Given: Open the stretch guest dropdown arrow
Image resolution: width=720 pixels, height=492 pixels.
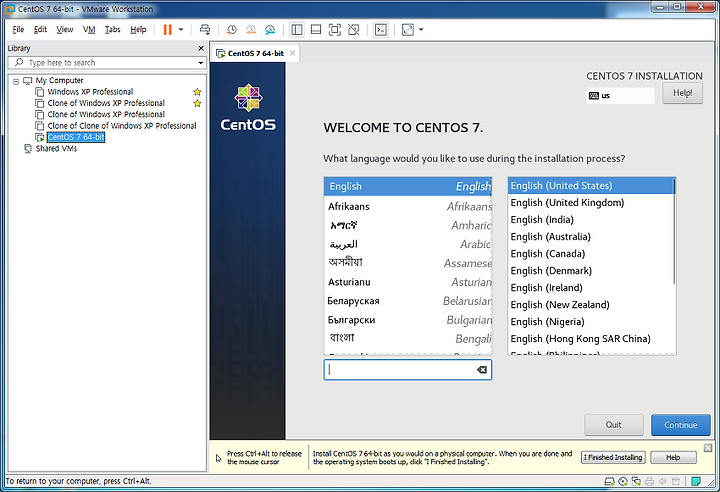Looking at the screenshot, I should pyautogui.click(x=421, y=30).
